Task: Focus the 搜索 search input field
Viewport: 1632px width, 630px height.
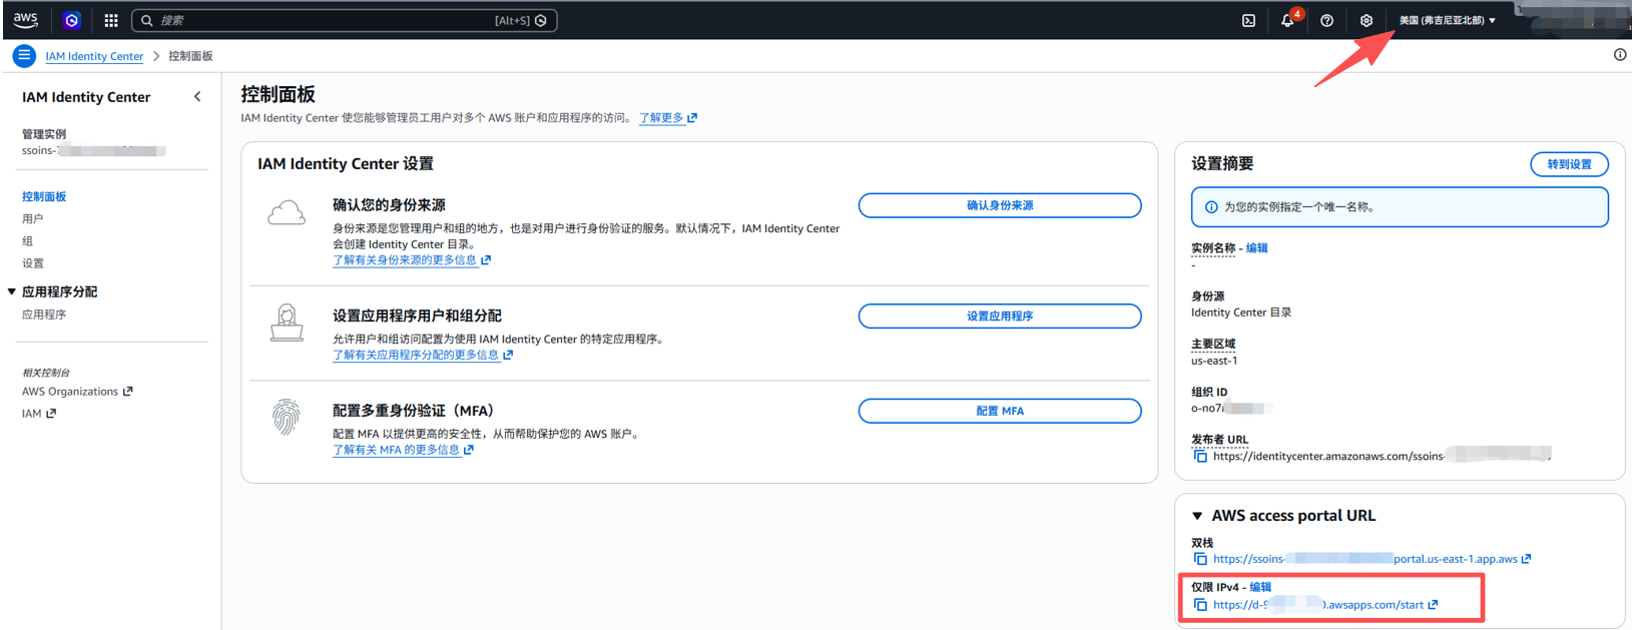Action: [x=345, y=20]
